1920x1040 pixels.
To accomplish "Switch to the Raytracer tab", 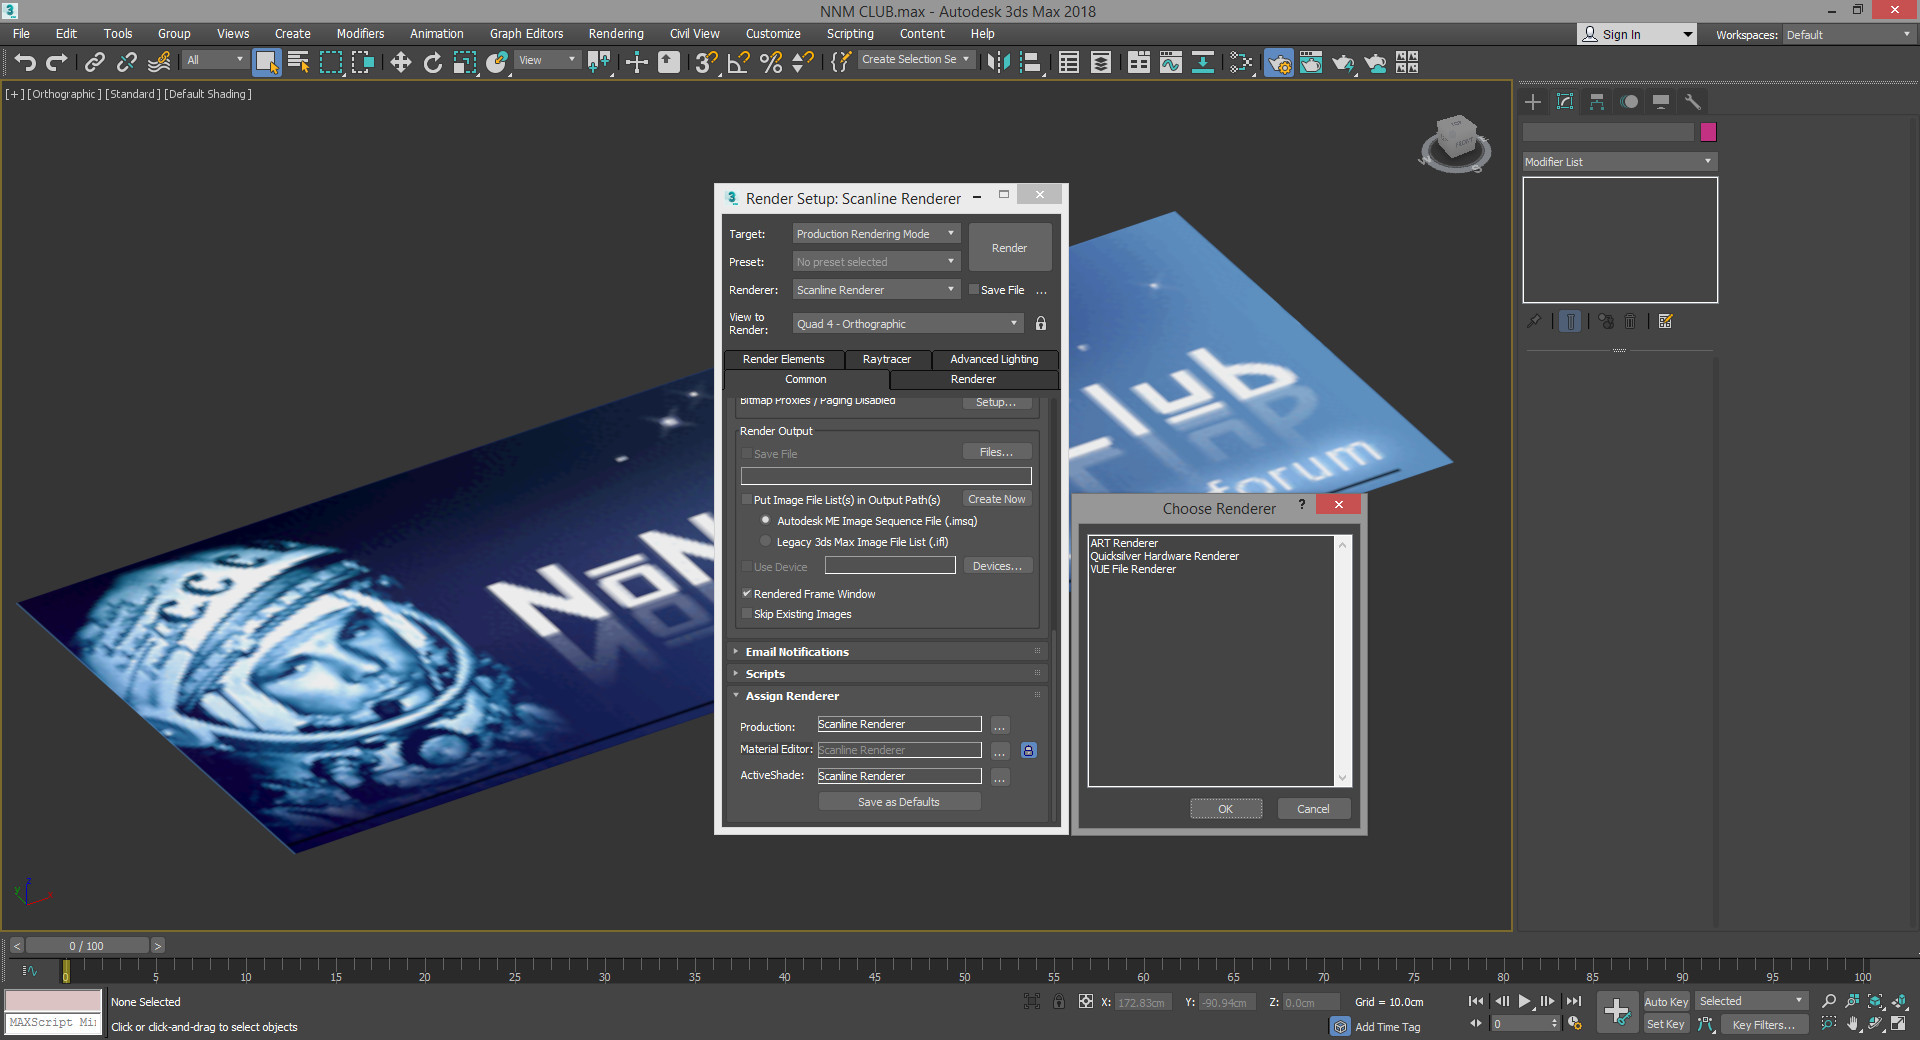I will 886,359.
